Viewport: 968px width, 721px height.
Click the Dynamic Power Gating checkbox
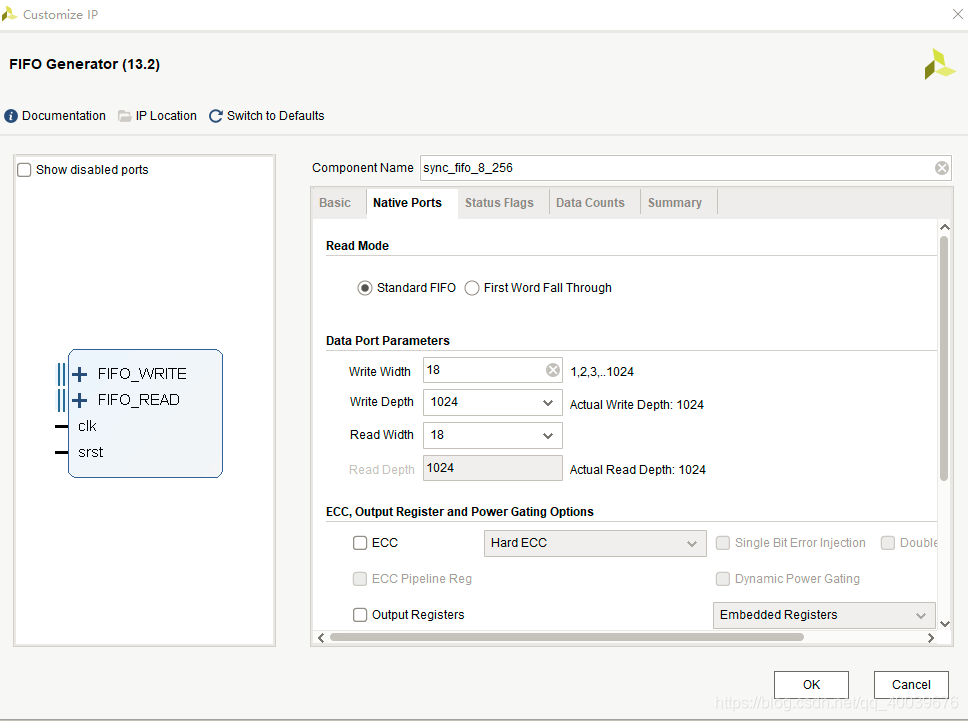click(722, 578)
